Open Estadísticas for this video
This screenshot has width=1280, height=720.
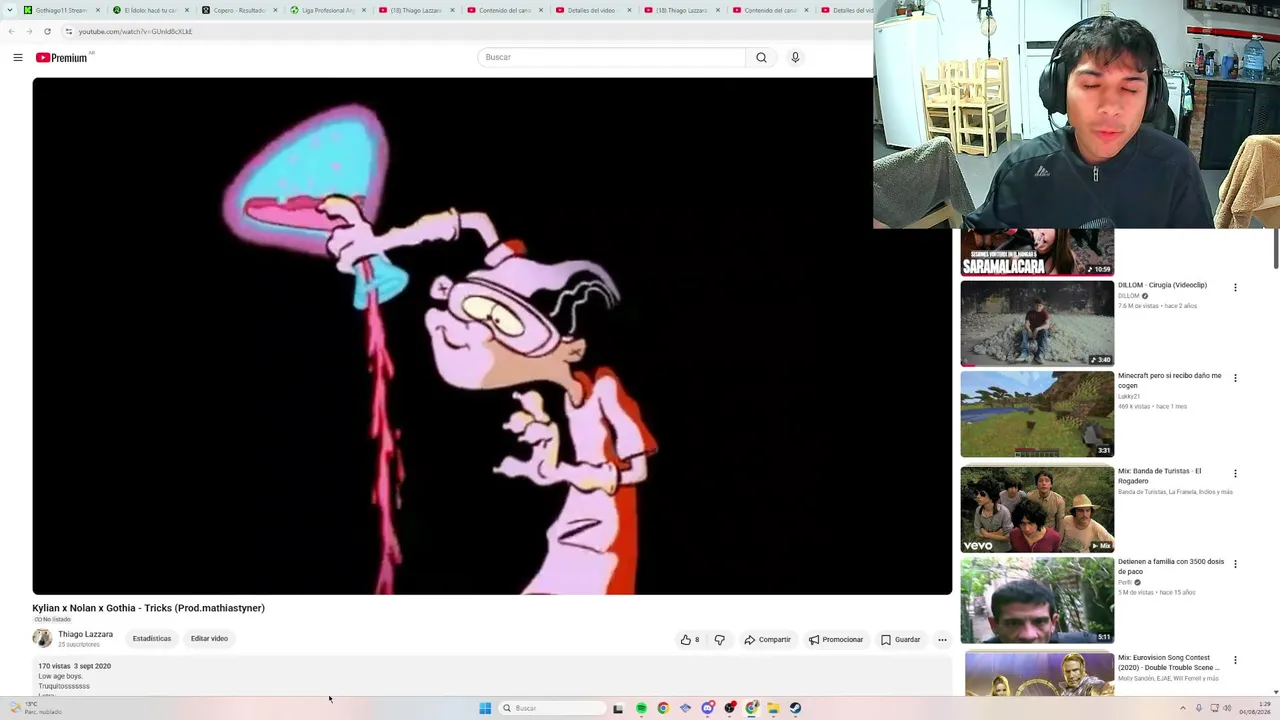click(152, 639)
